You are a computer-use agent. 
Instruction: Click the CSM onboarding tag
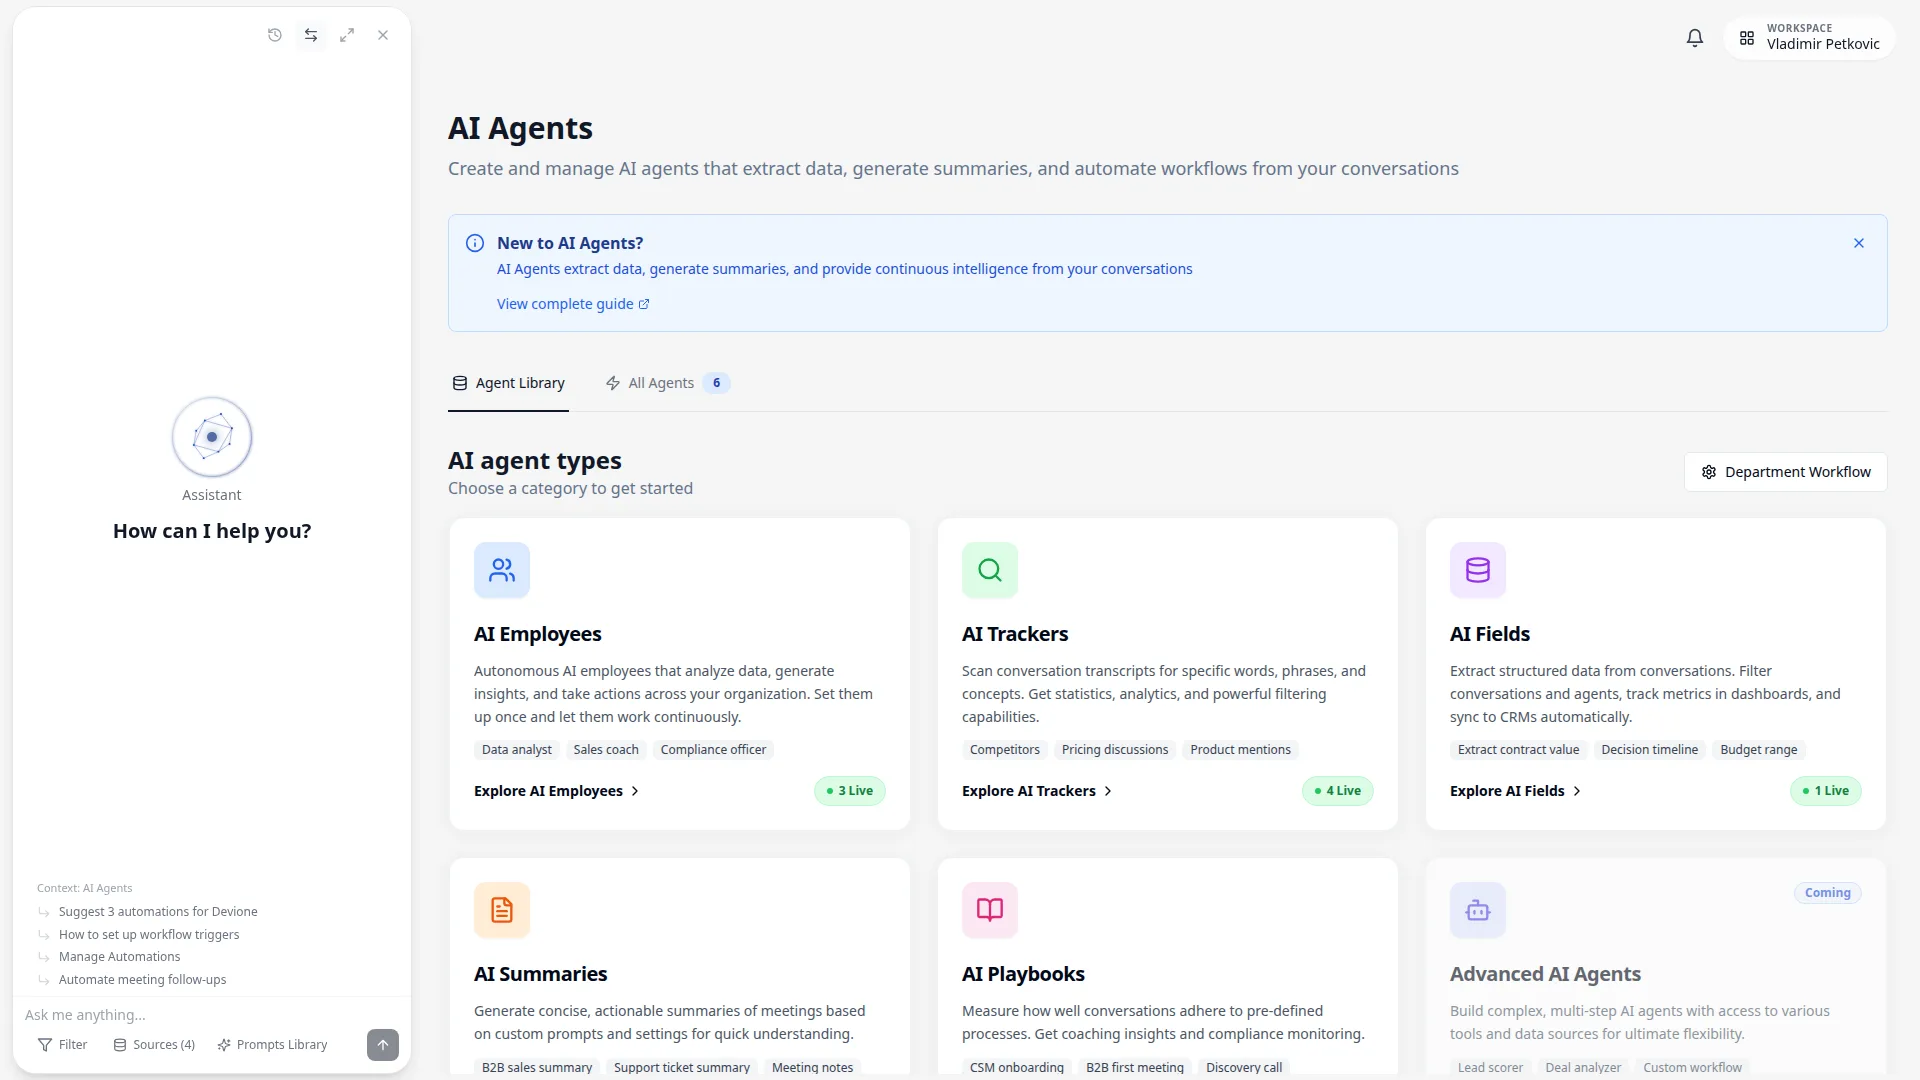(x=1017, y=1068)
